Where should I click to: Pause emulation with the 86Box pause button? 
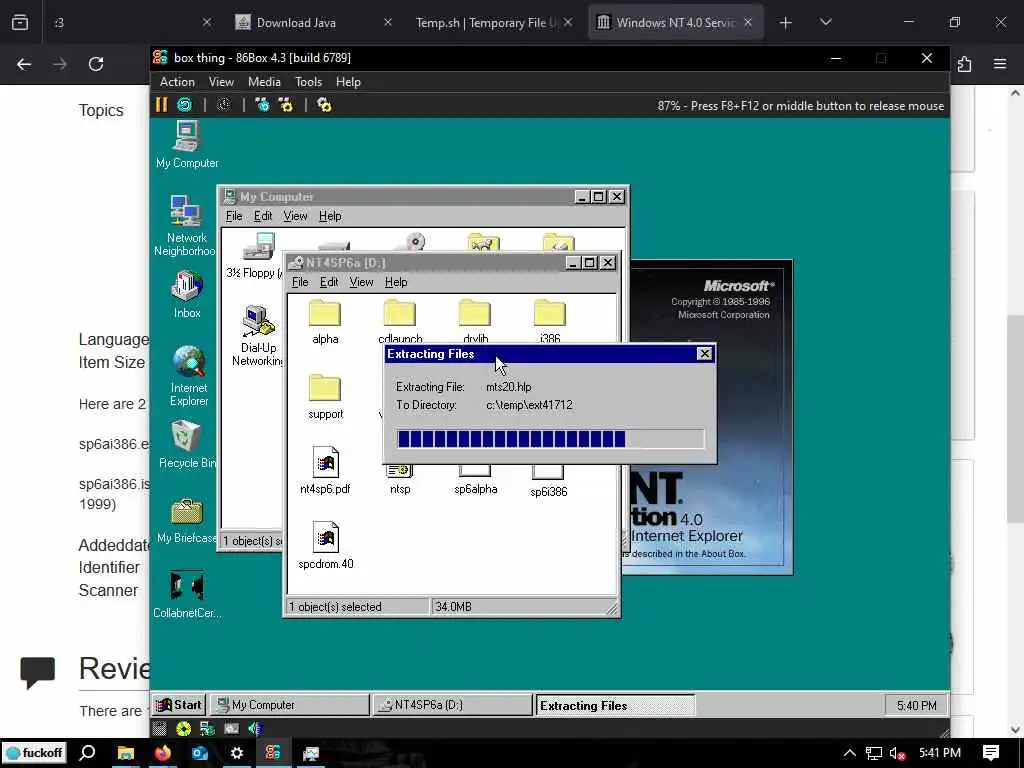tap(161, 104)
